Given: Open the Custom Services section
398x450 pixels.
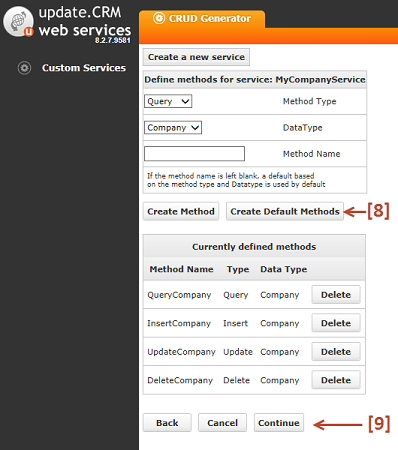Looking at the screenshot, I should (84, 68).
